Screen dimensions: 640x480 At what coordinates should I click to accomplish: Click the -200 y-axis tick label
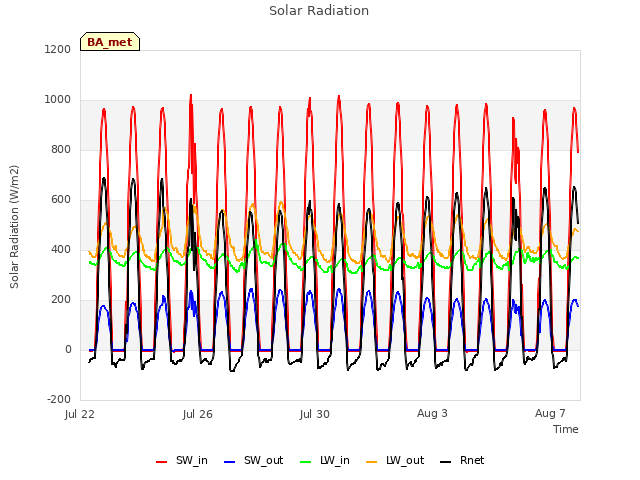pyautogui.click(x=59, y=399)
